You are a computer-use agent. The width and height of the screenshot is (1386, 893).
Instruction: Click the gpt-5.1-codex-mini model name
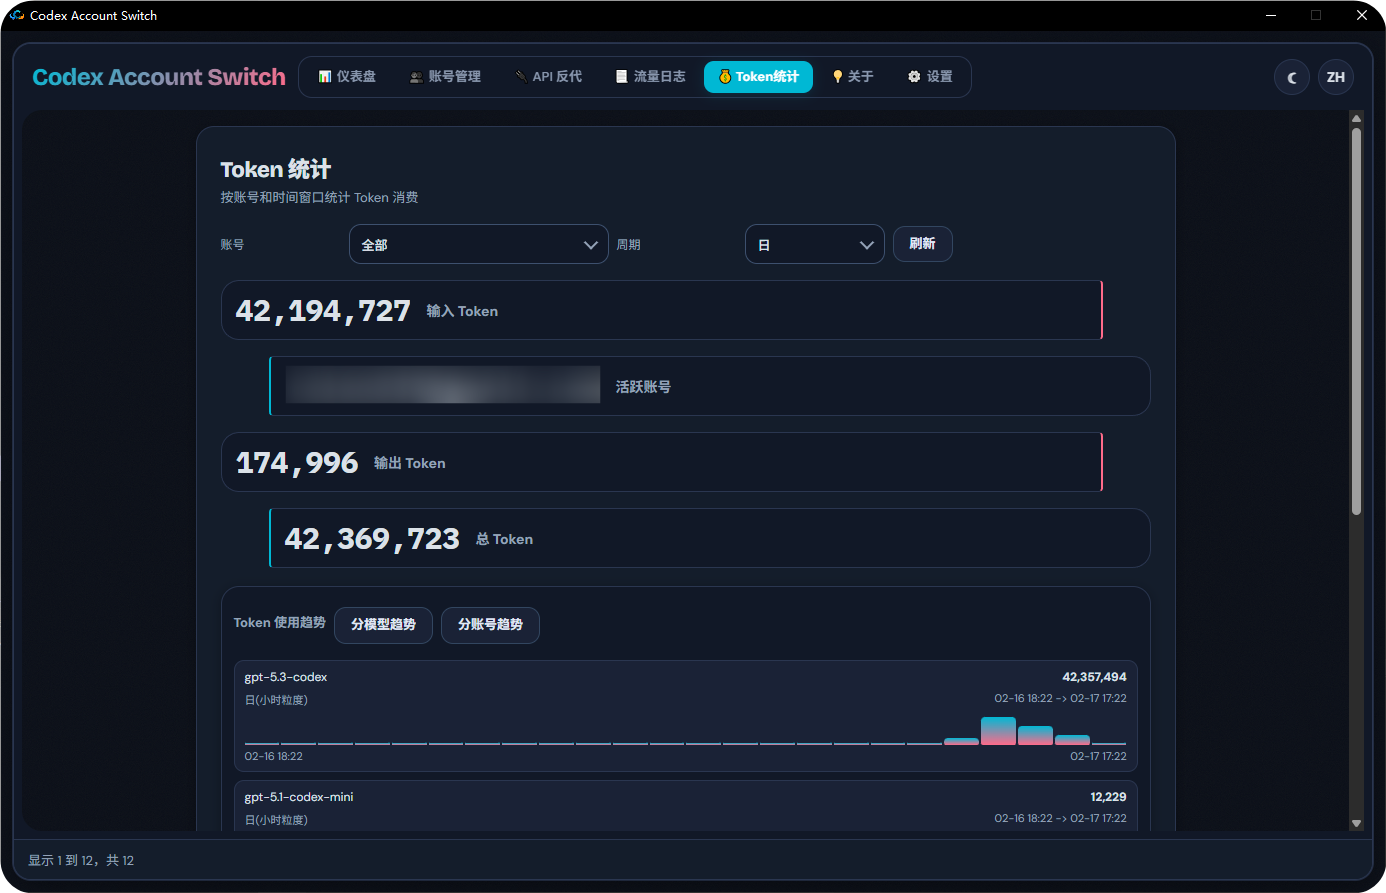tap(299, 797)
